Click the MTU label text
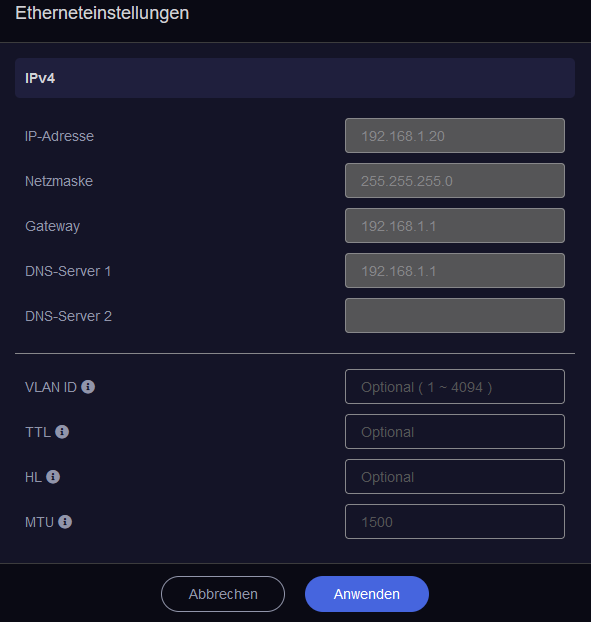The image size is (591, 622). pos(39,522)
